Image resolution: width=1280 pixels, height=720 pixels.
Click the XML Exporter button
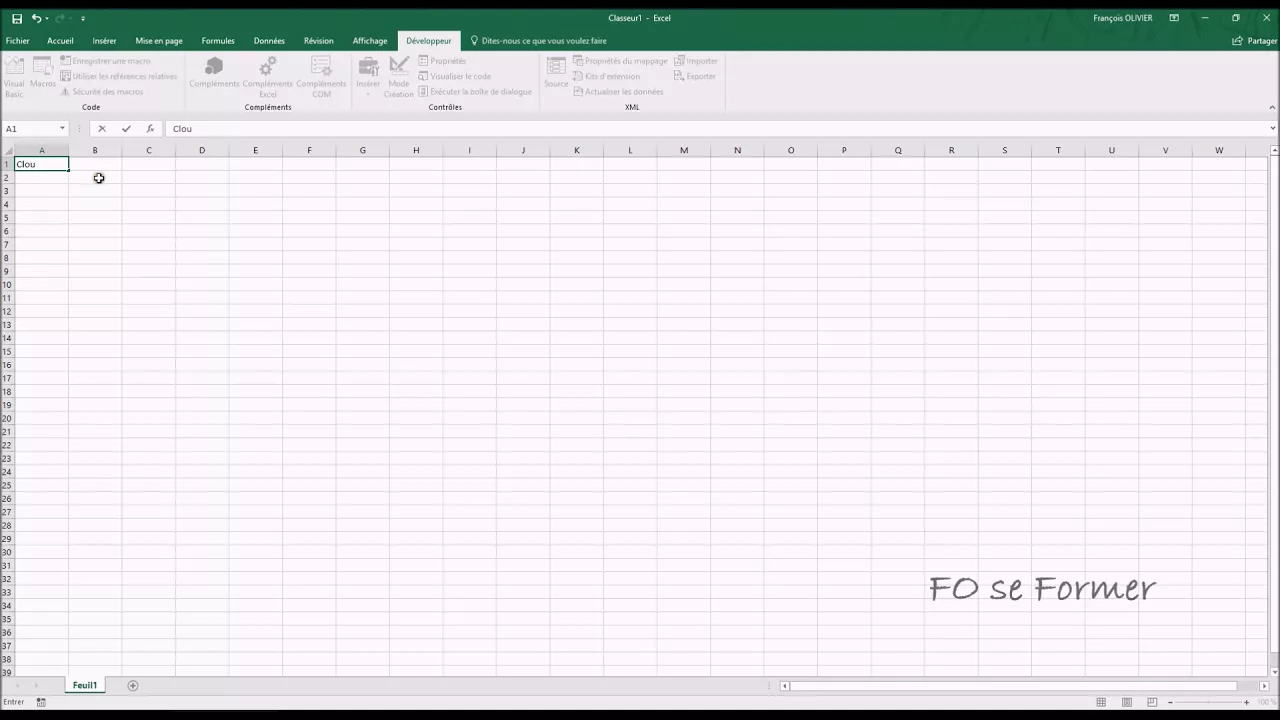point(695,76)
